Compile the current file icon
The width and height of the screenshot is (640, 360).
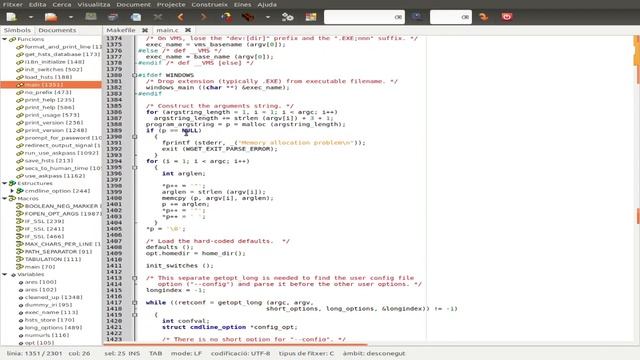click(x=226, y=17)
